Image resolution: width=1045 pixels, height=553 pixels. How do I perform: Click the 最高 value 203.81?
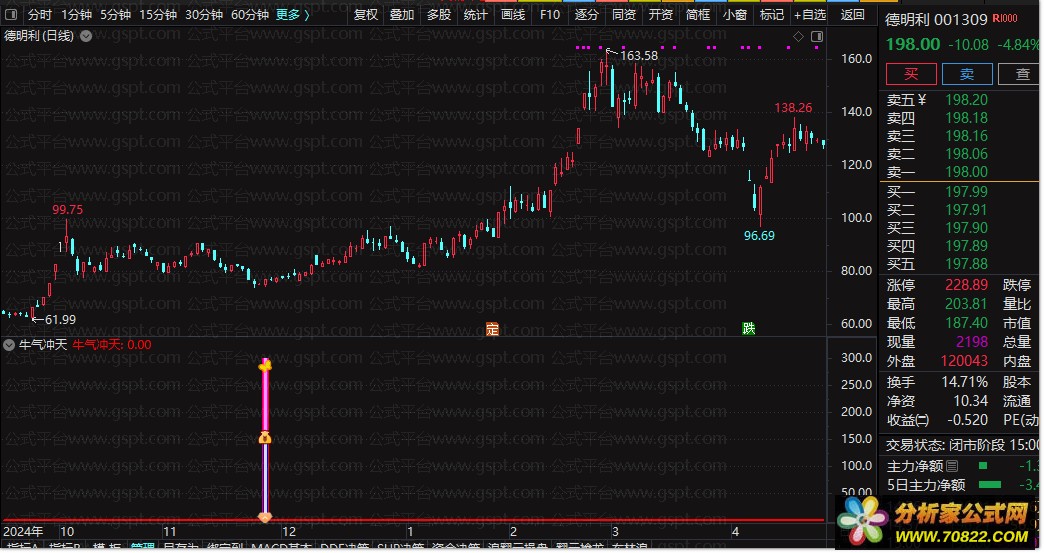[x=966, y=304]
